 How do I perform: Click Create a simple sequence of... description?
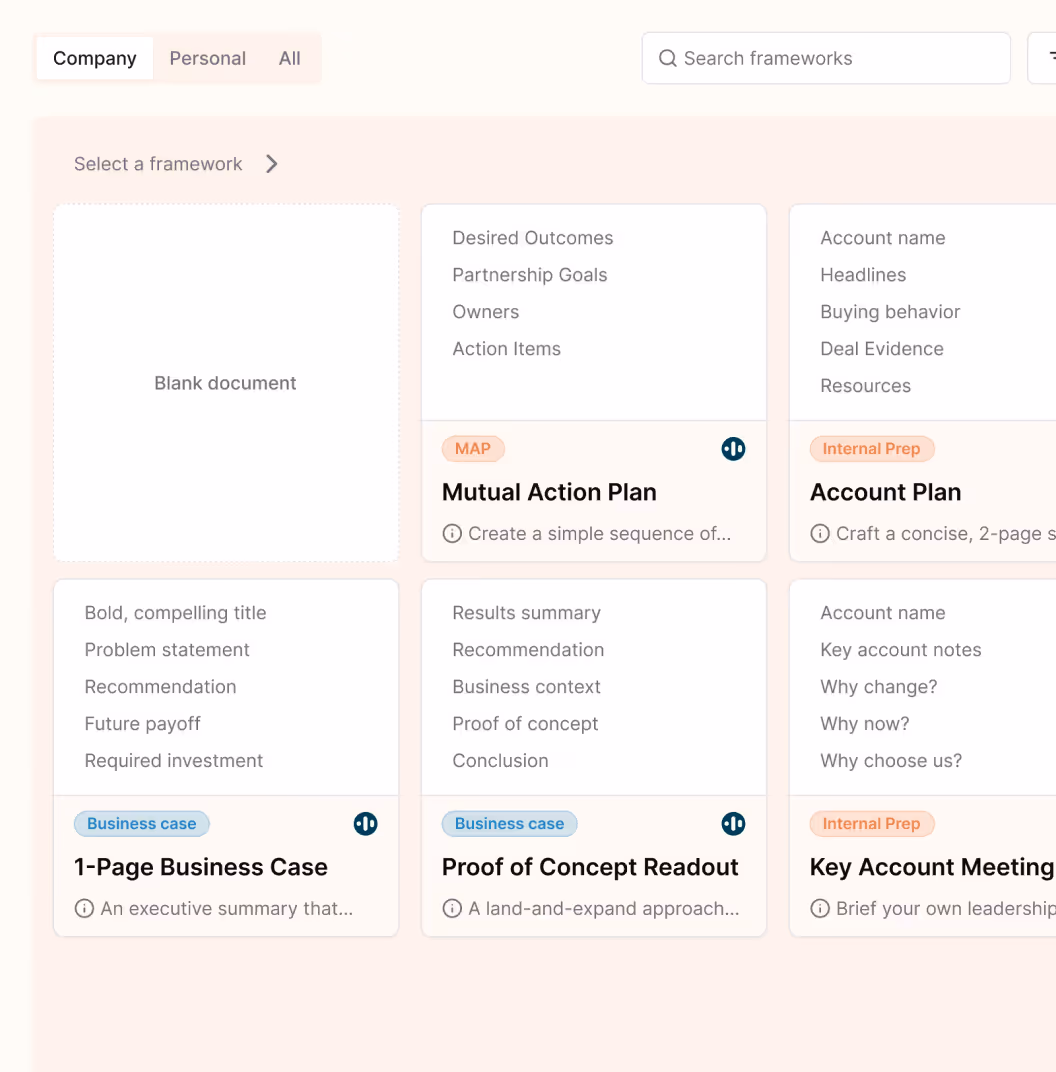599,533
